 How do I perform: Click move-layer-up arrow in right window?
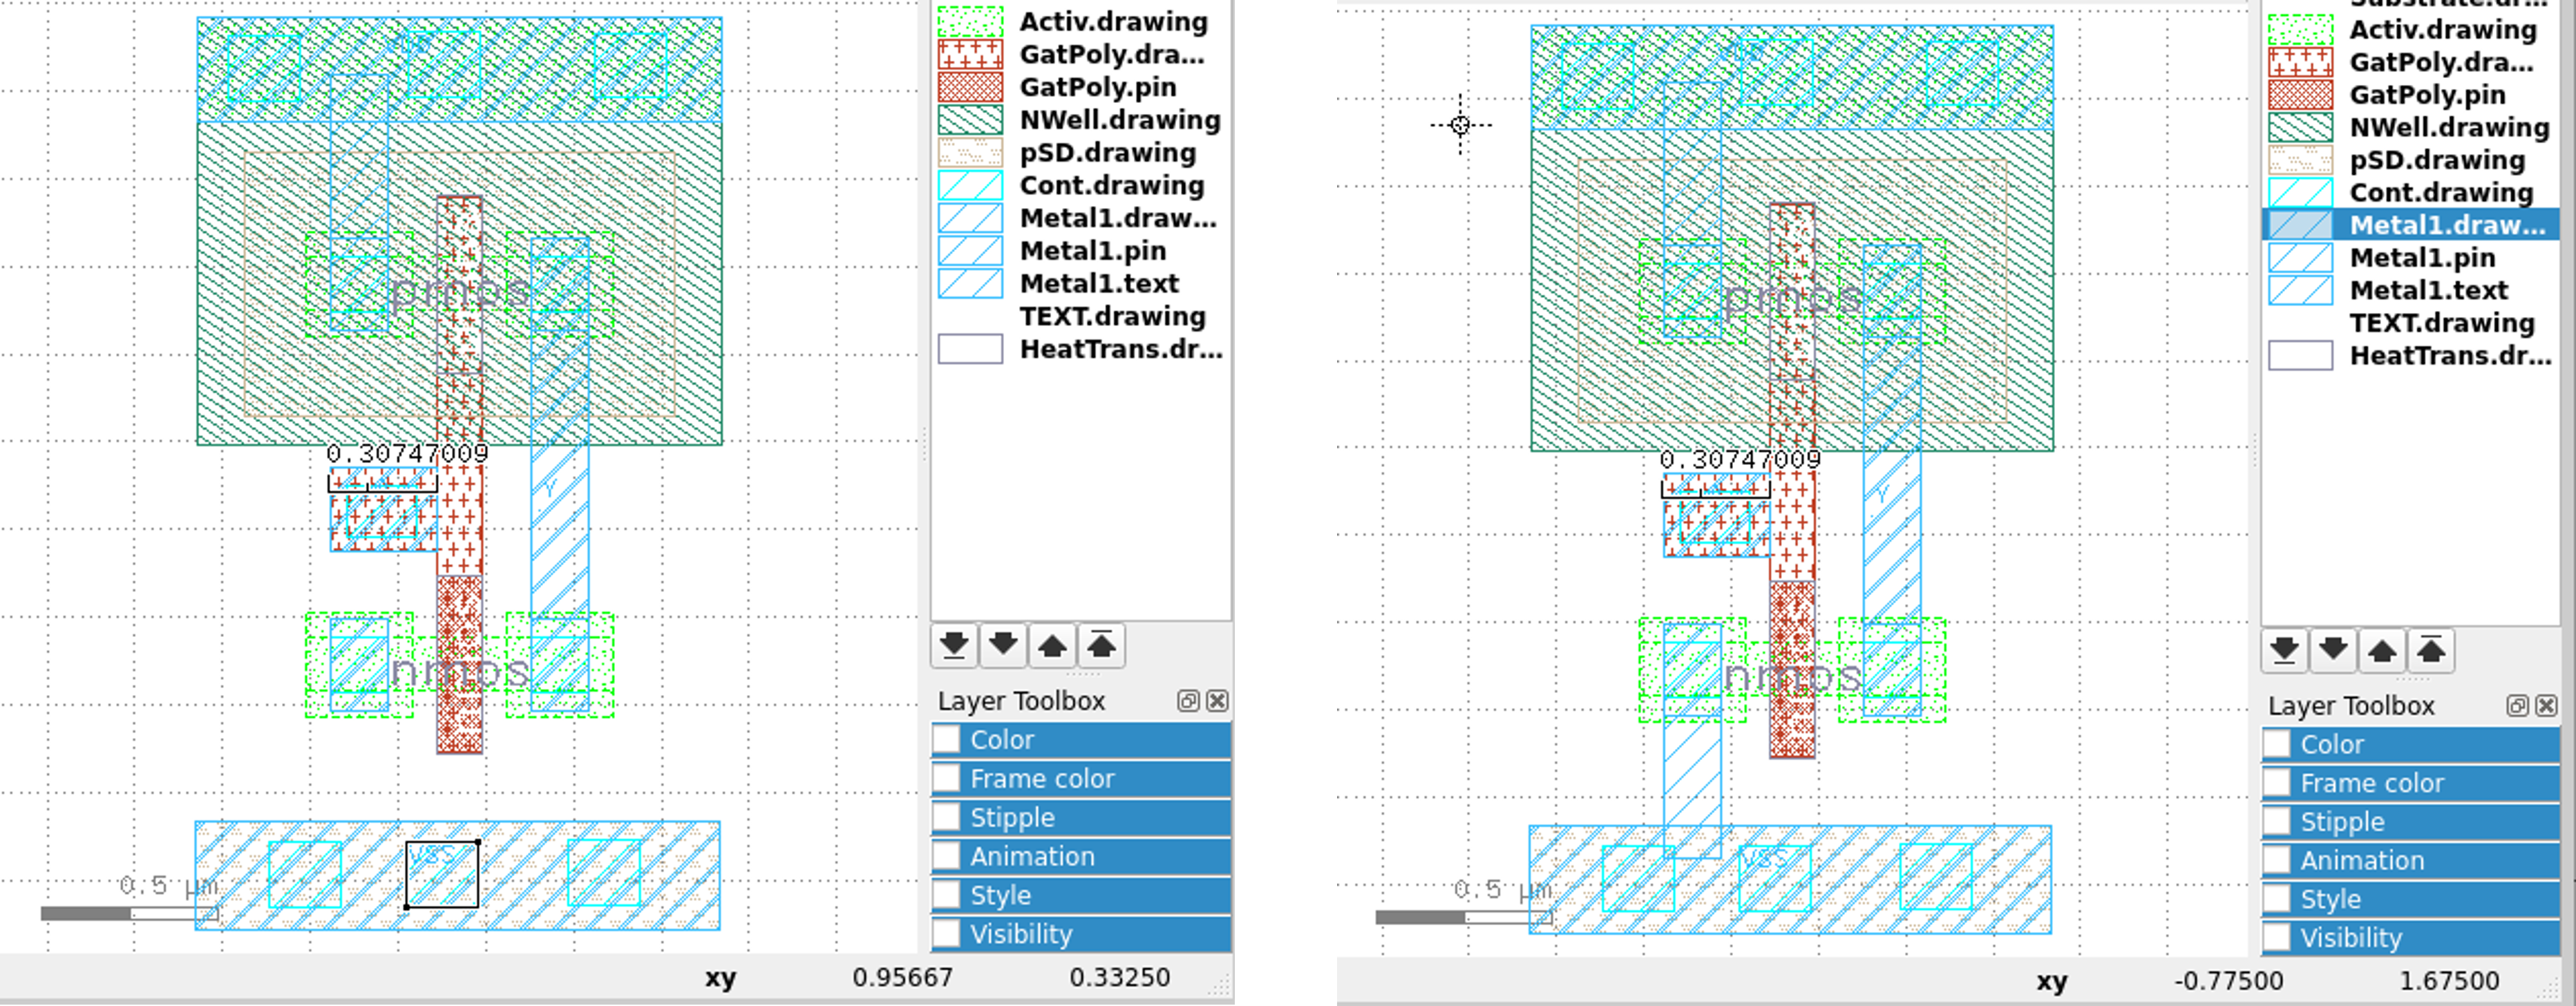2382,651
